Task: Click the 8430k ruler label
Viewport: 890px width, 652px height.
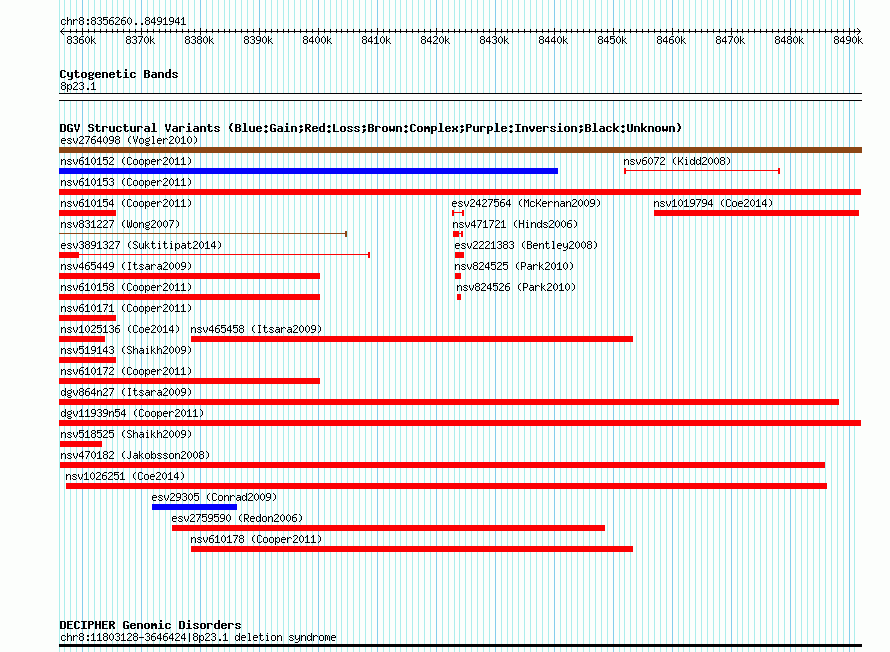Action: [x=494, y=40]
